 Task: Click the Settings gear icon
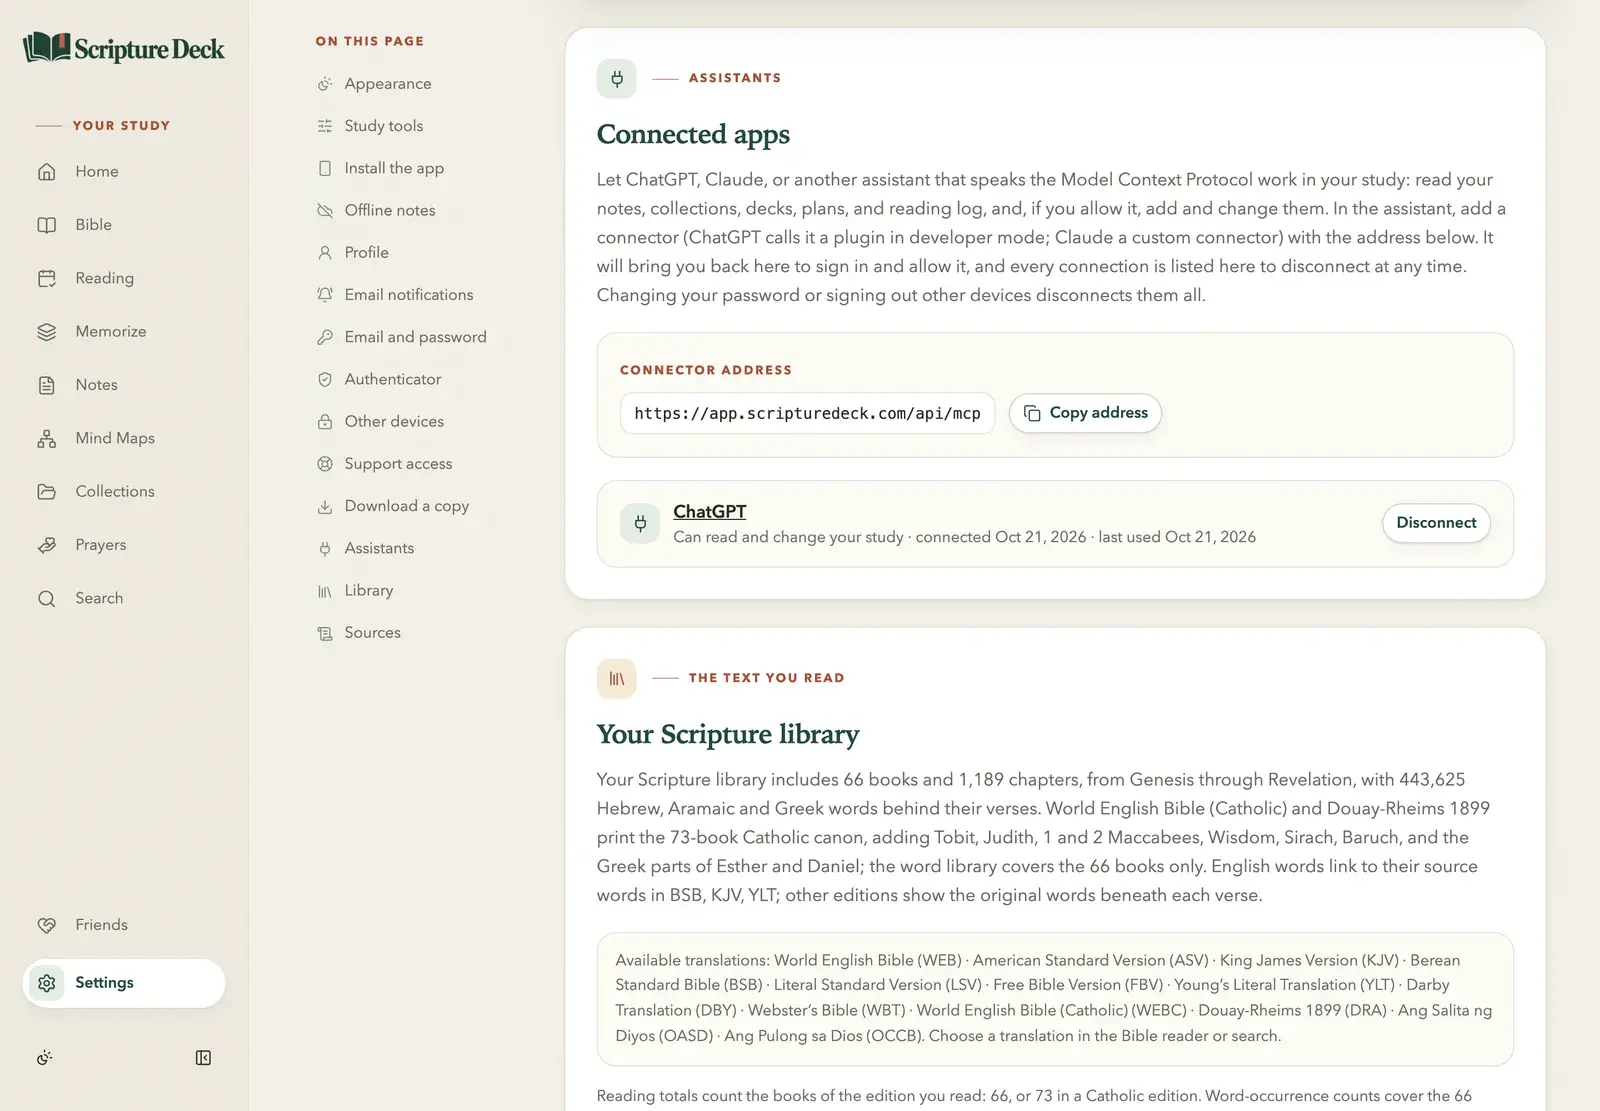47,983
